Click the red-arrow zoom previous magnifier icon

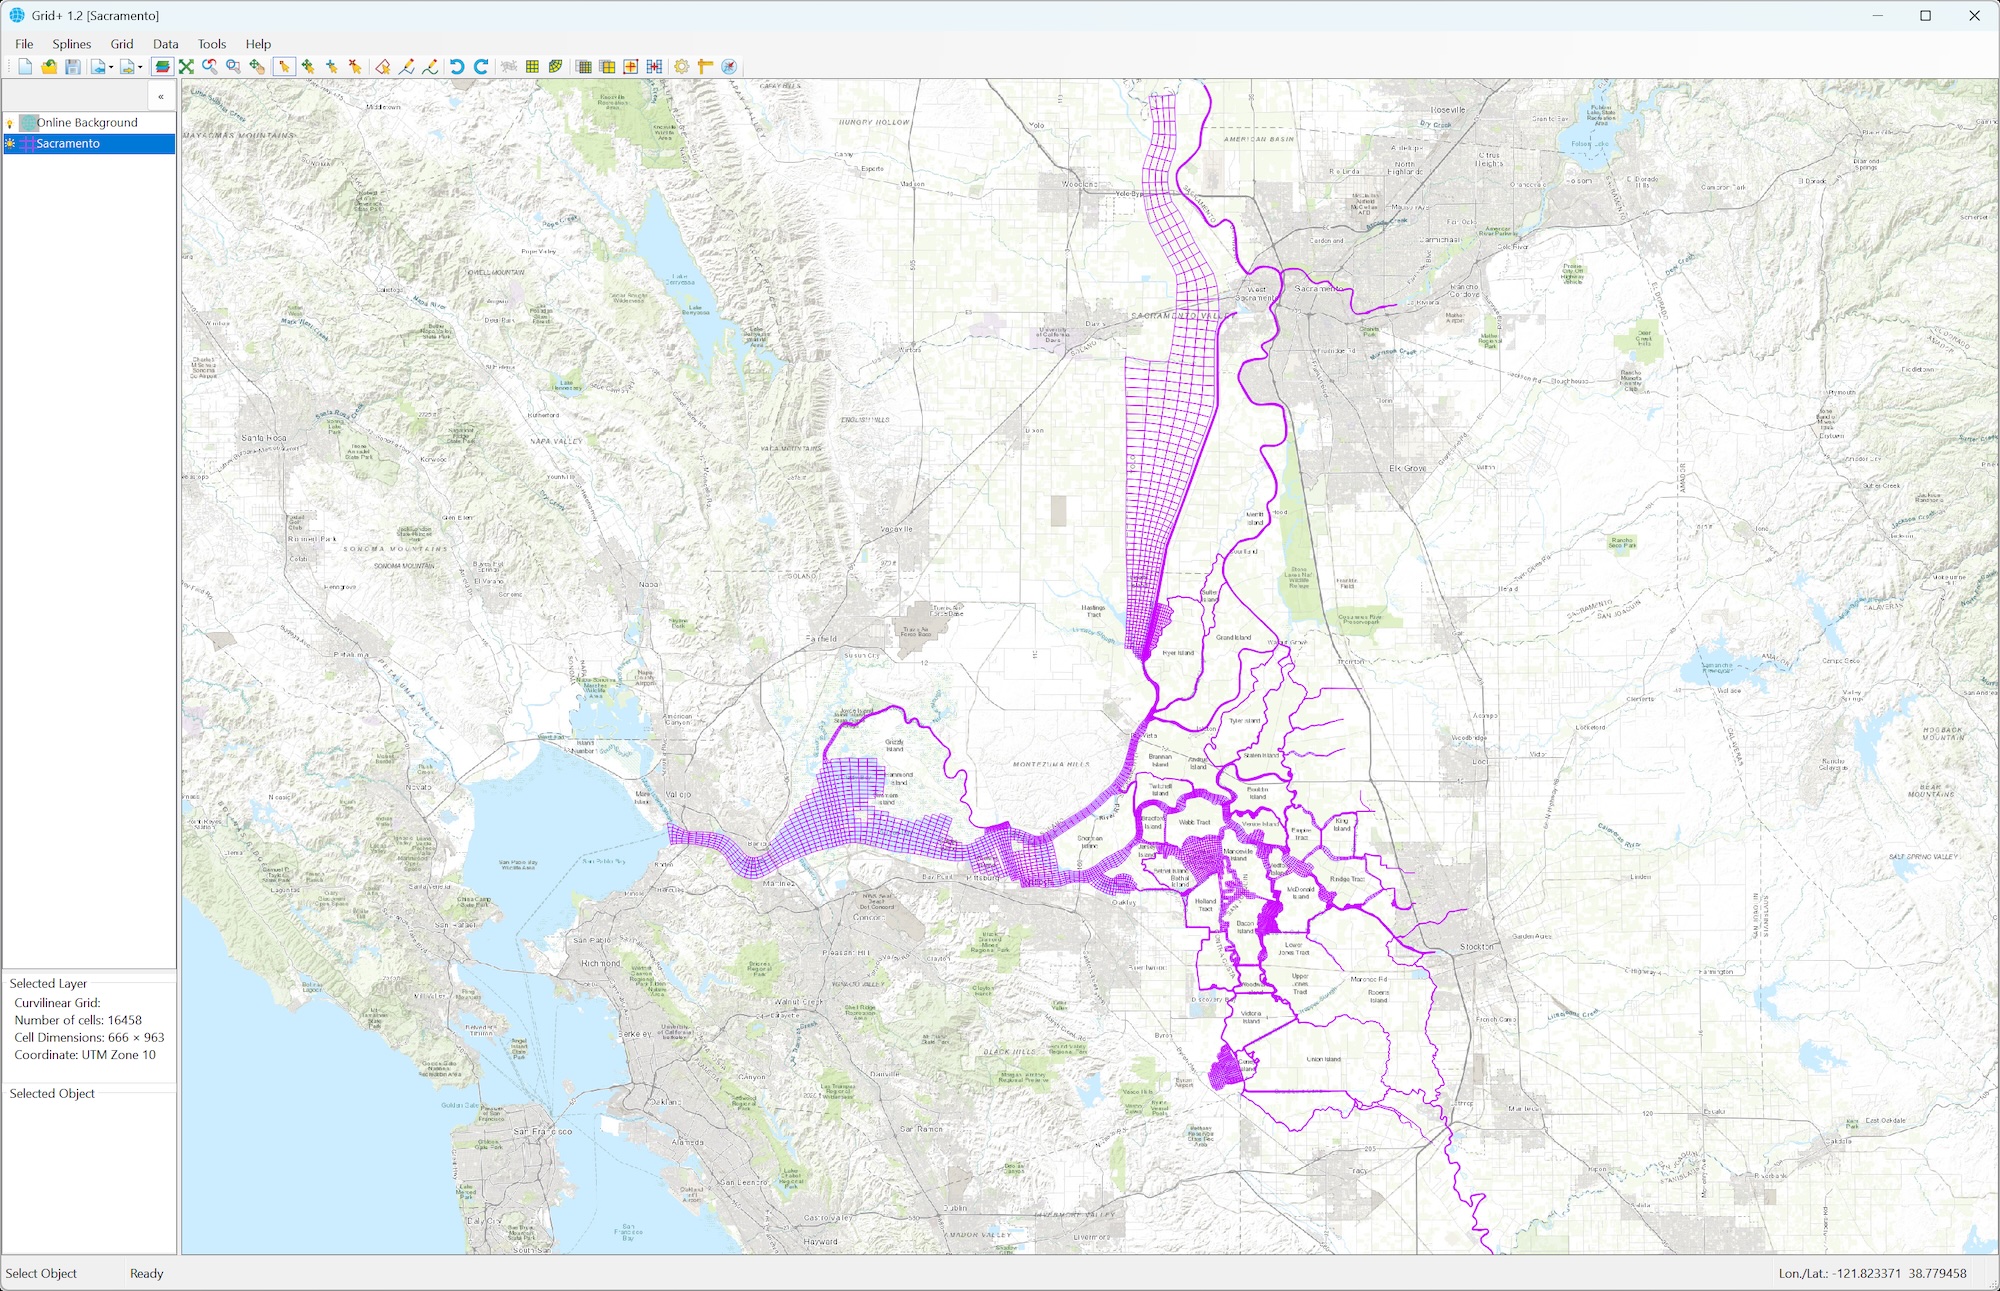(210, 67)
